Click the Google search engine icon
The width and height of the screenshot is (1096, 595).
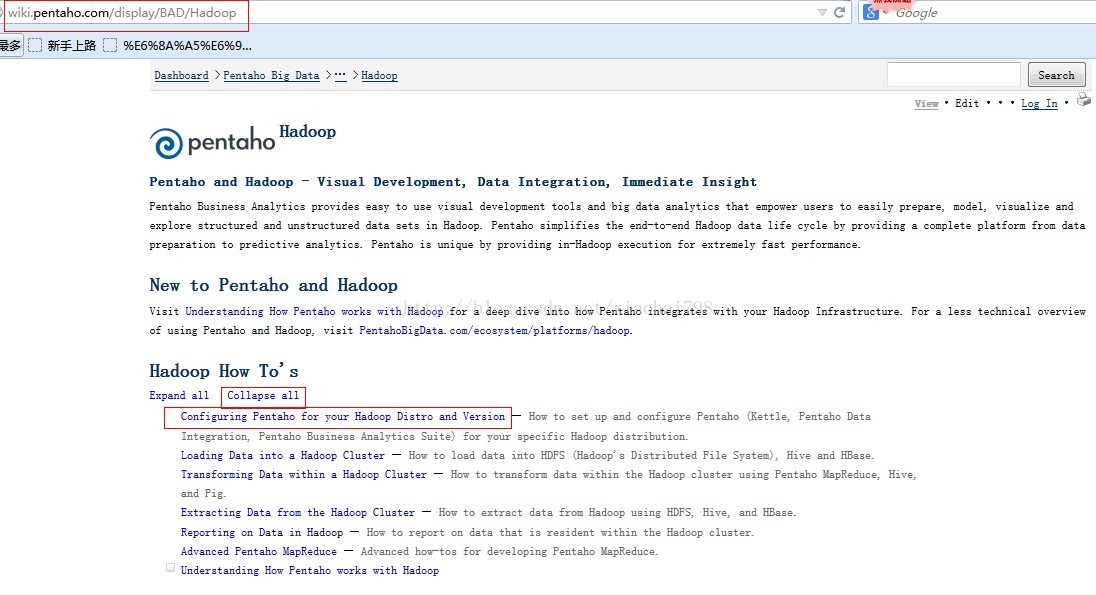[x=871, y=12]
